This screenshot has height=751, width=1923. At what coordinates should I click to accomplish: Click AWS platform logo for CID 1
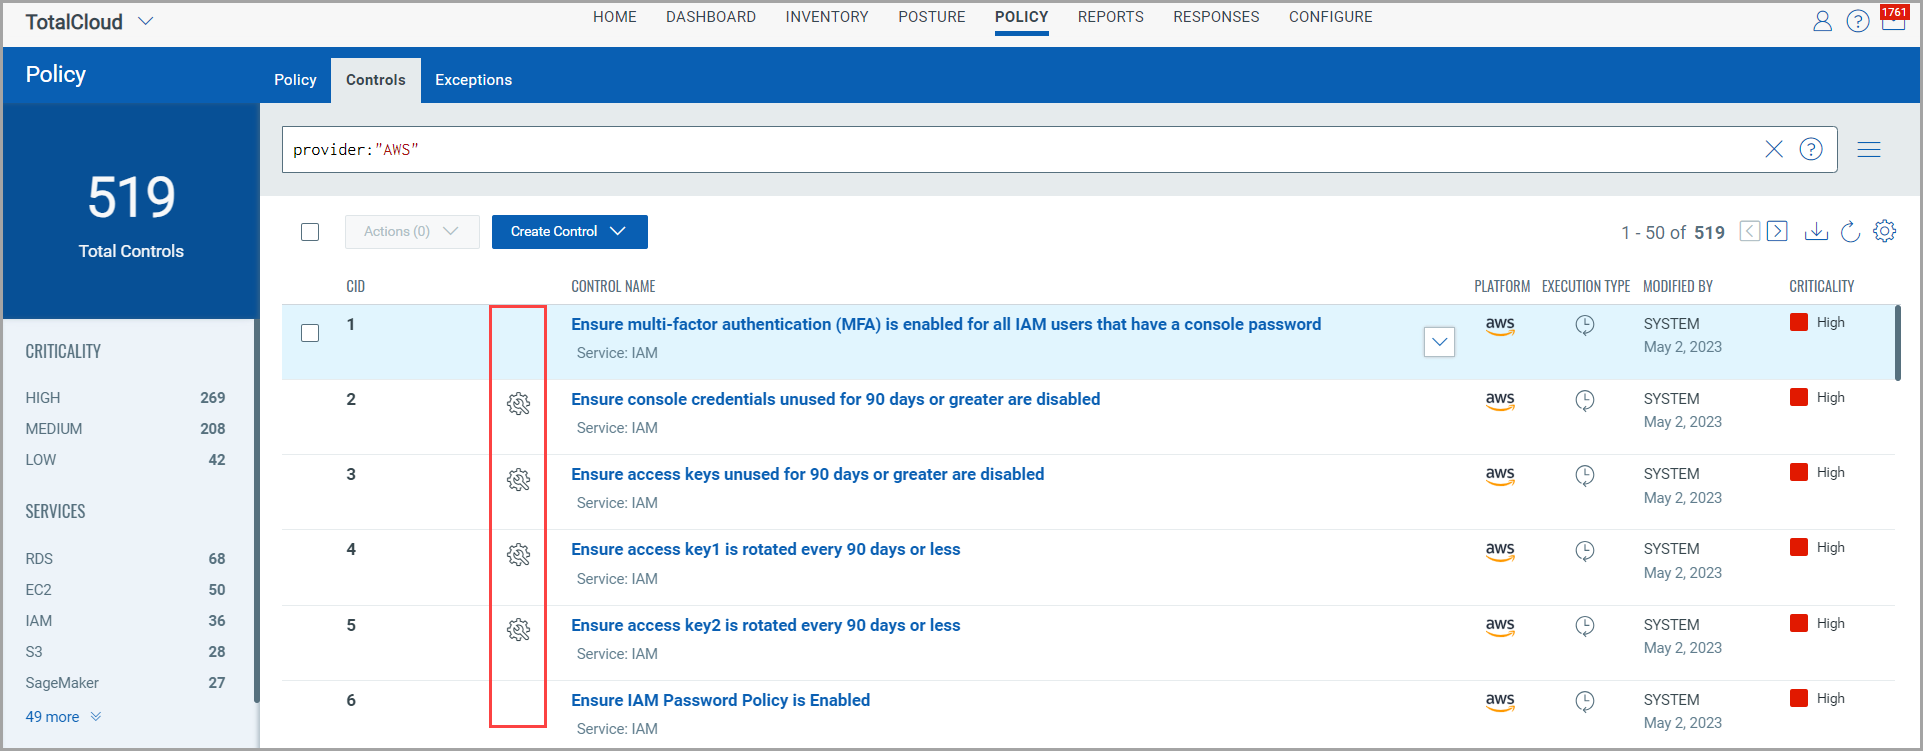[x=1500, y=326]
